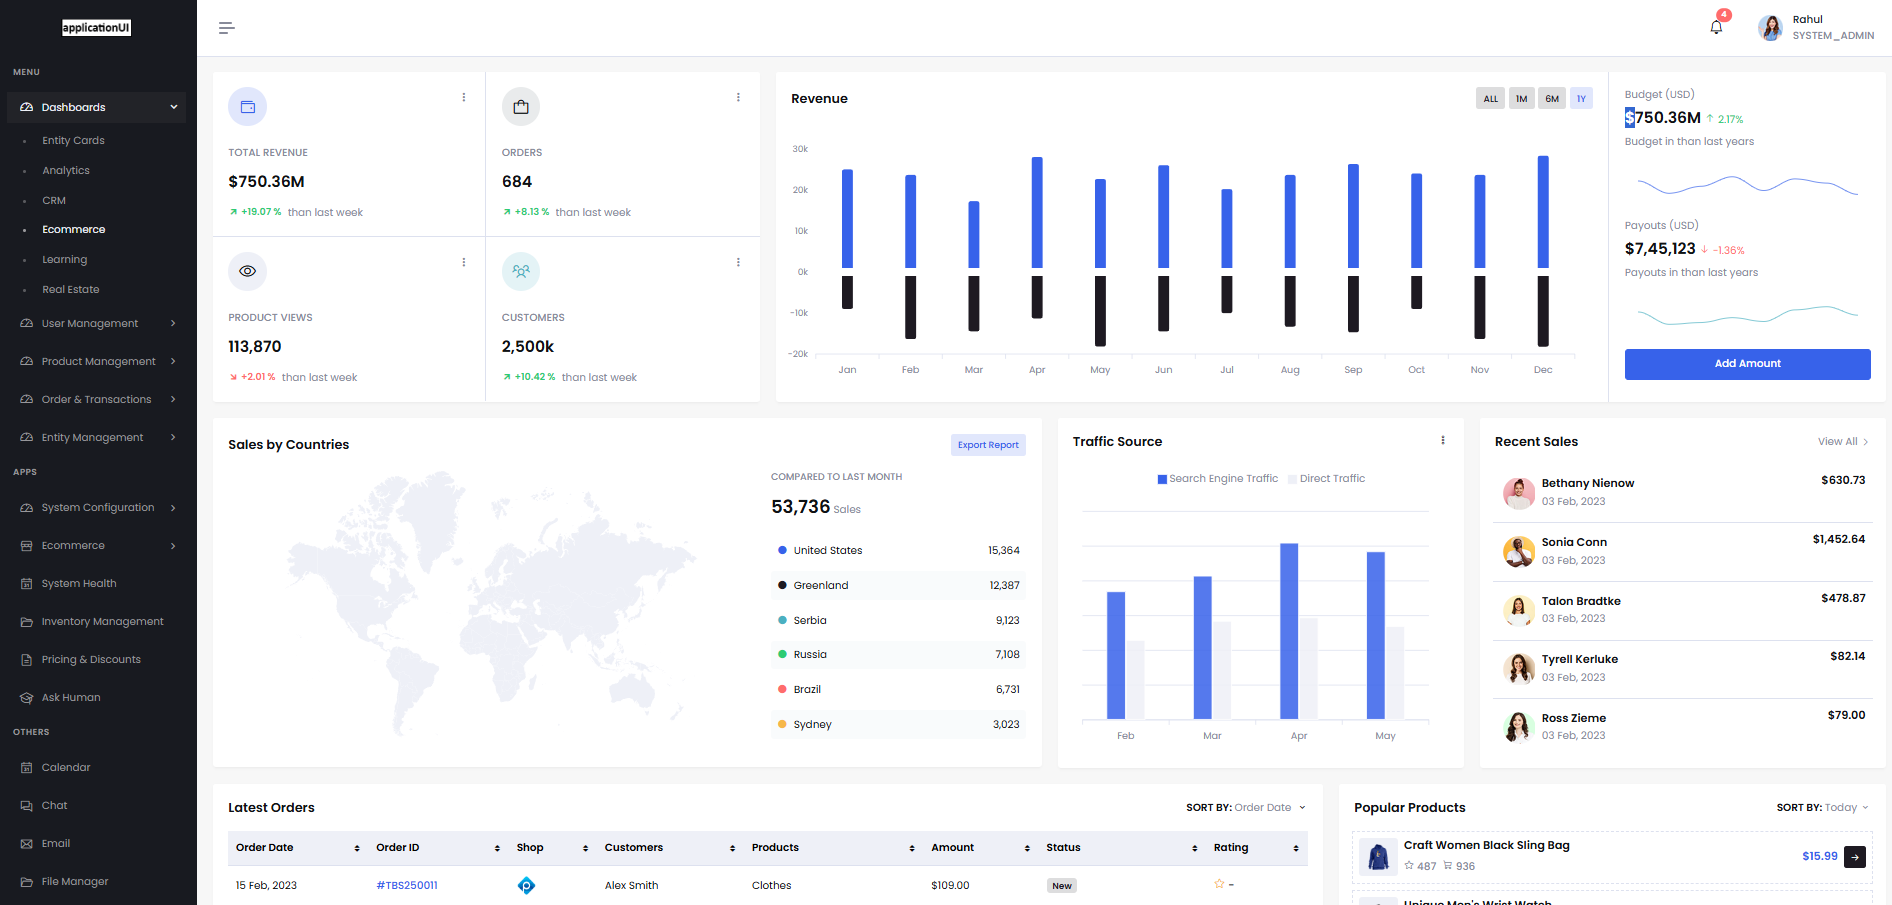This screenshot has width=1892, height=905.
Task: Open the Email app in sidebar
Action: 56,843
